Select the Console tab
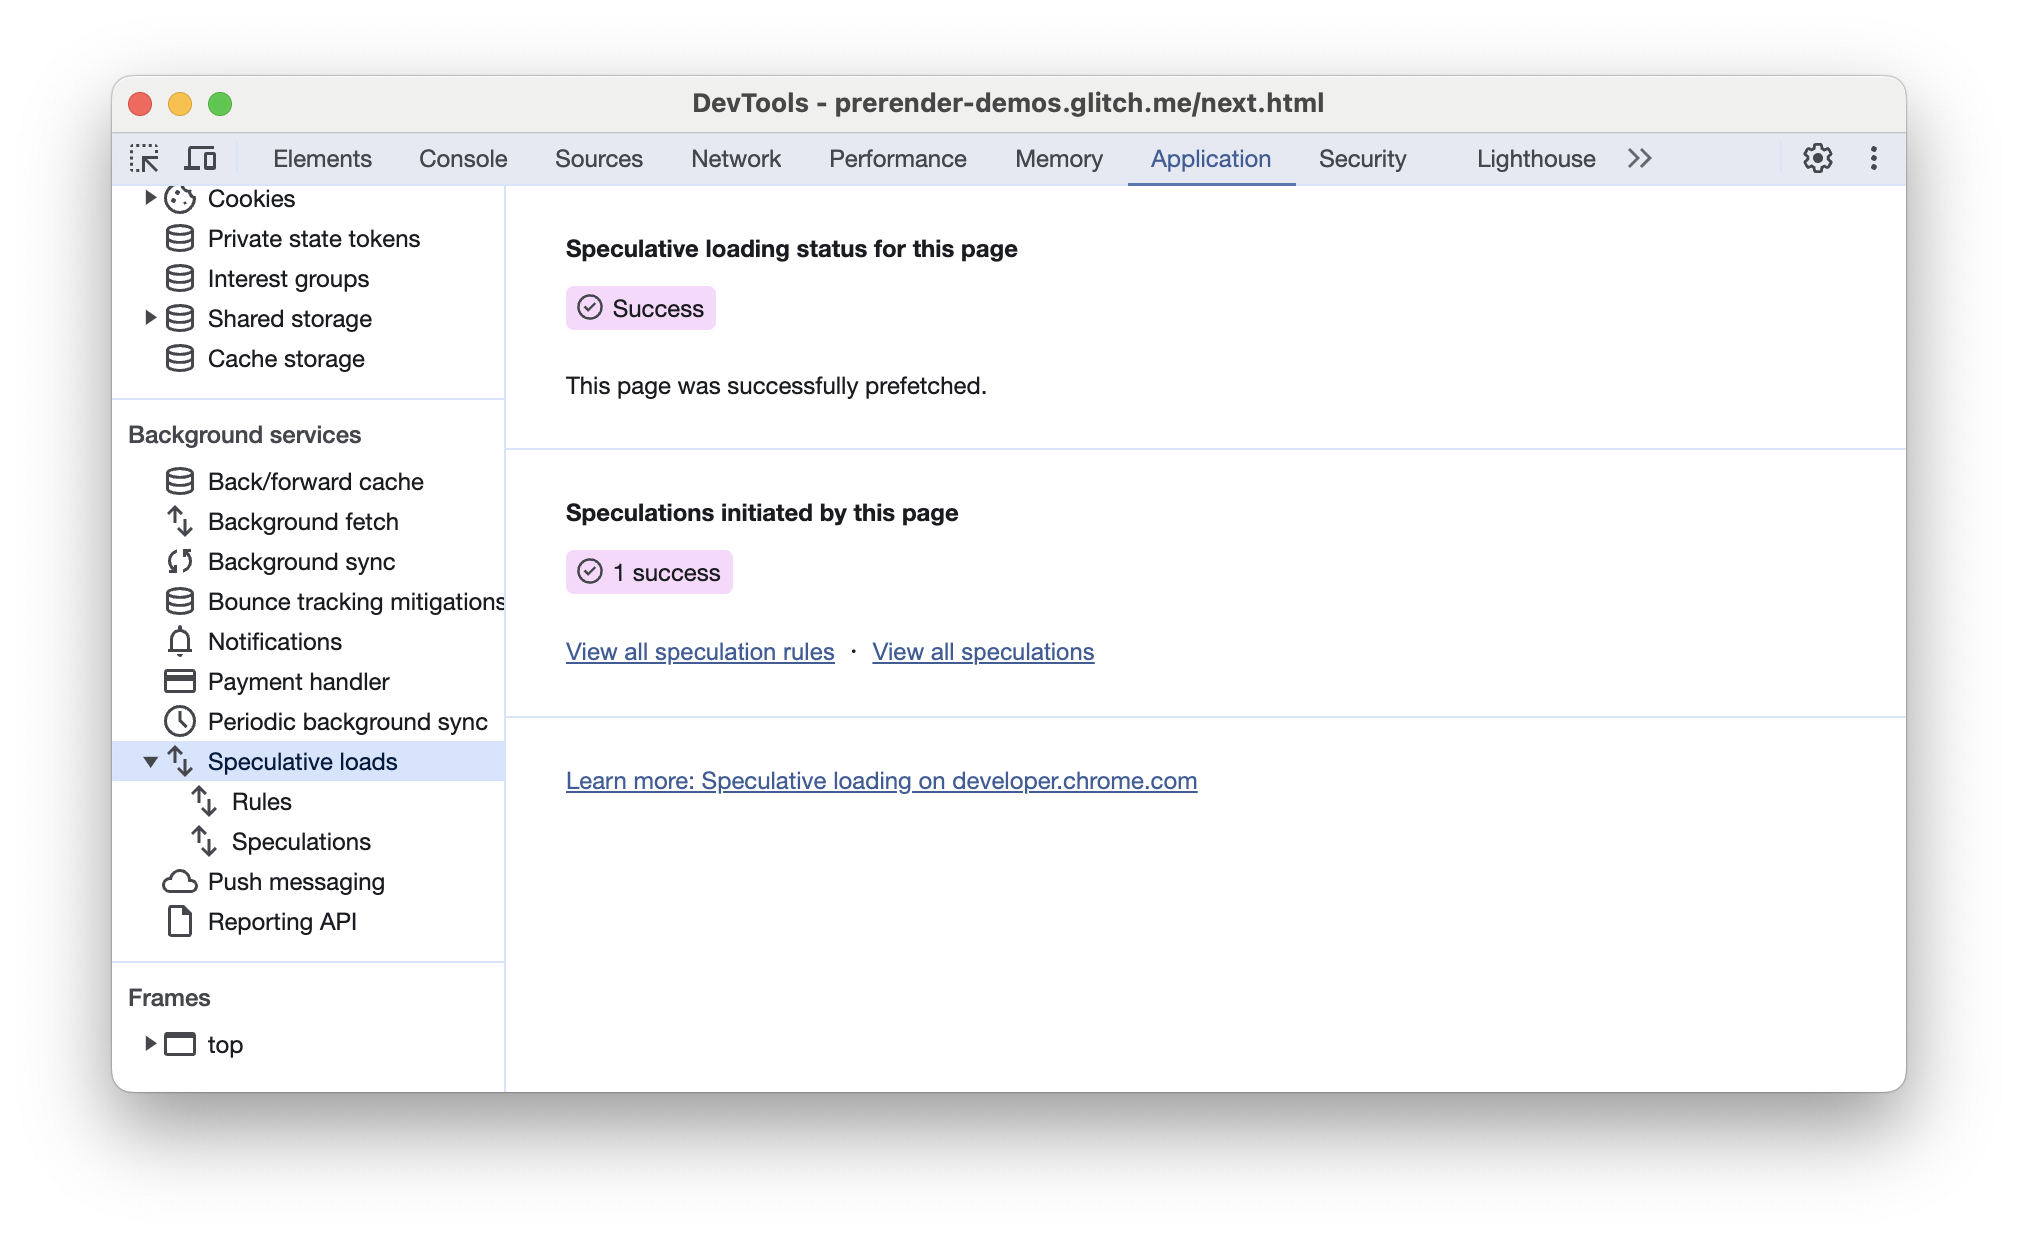Viewport: 2018px width, 1240px height. coord(463,159)
